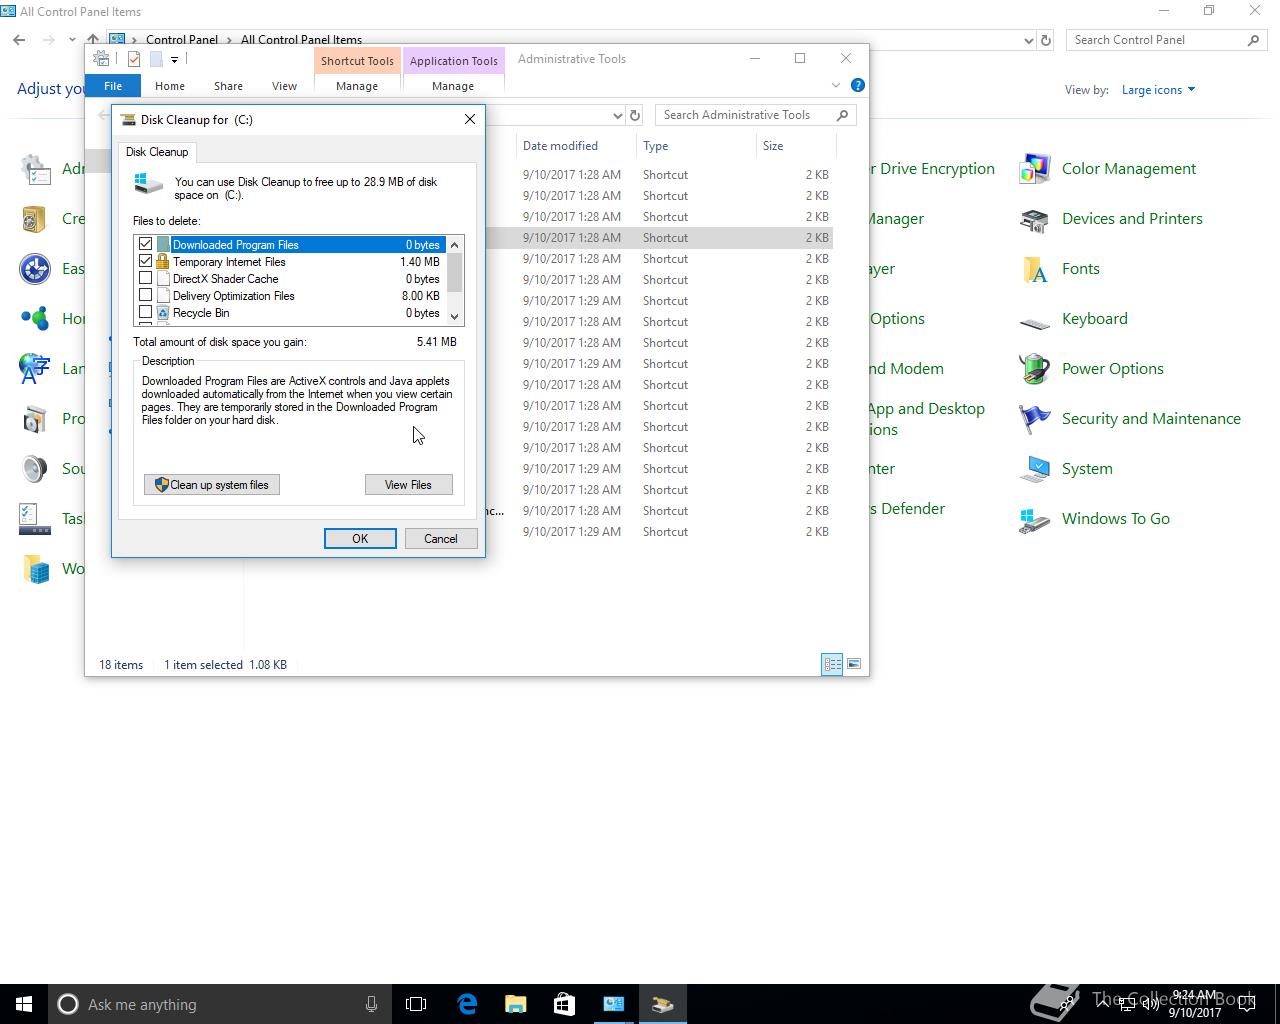This screenshot has height=1024, width=1280.
Task: Expand the ribbon with the chevron
Action: 836,86
